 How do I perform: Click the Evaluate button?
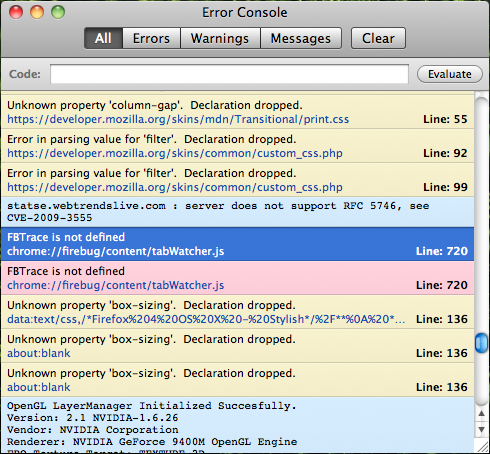(x=450, y=74)
